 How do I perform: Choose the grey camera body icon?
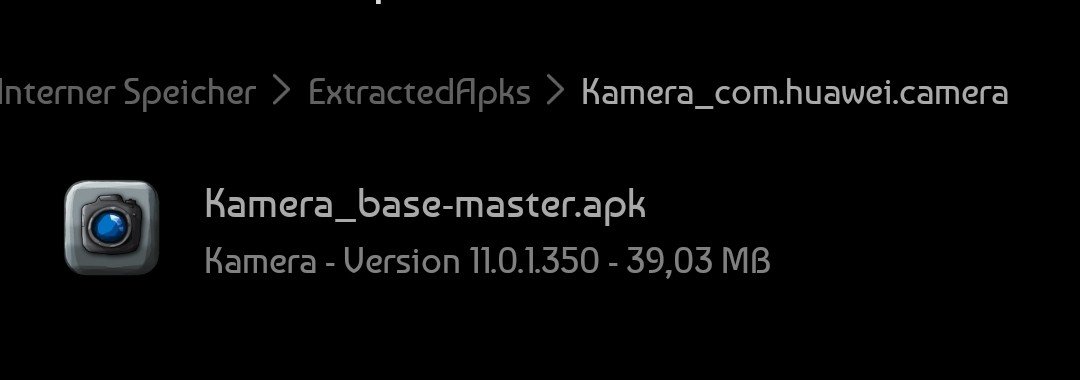coord(112,226)
